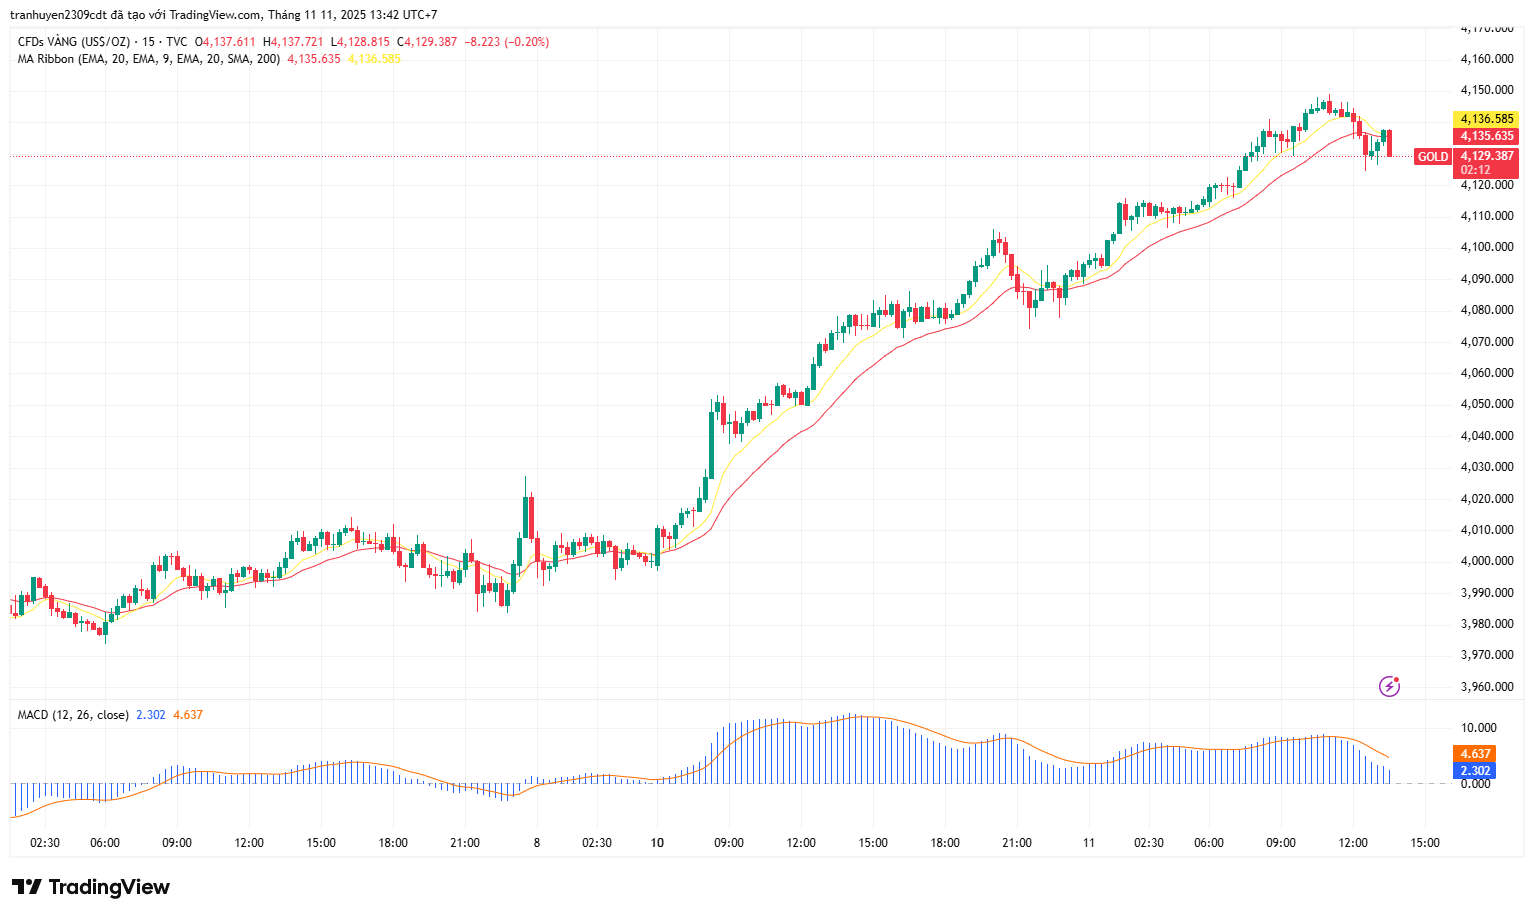Click the current price 4,129.387 countdown label
Viewport: 1534px width, 917px height.
[x=1486, y=163]
